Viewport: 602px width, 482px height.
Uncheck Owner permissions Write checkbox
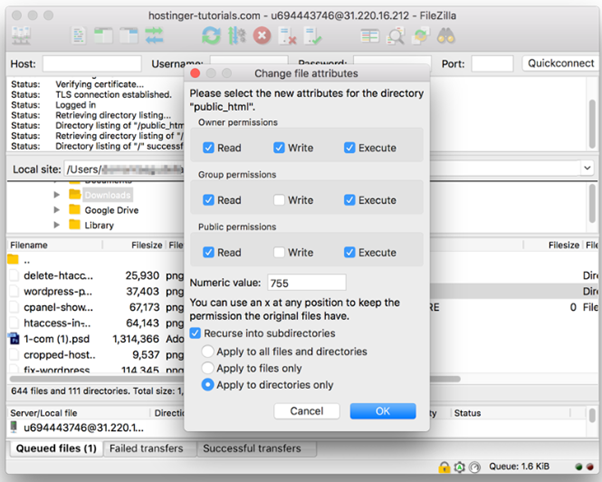click(281, 148)
